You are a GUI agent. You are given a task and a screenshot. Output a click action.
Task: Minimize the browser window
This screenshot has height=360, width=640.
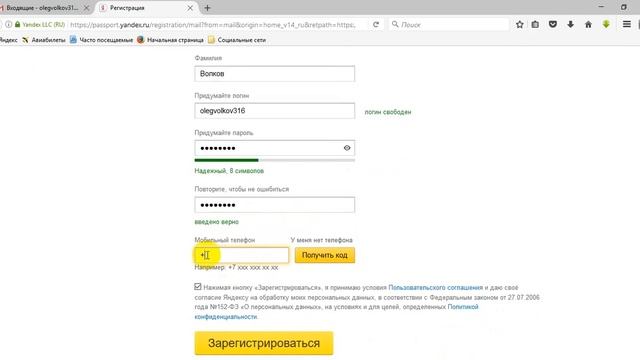(601, 7)
